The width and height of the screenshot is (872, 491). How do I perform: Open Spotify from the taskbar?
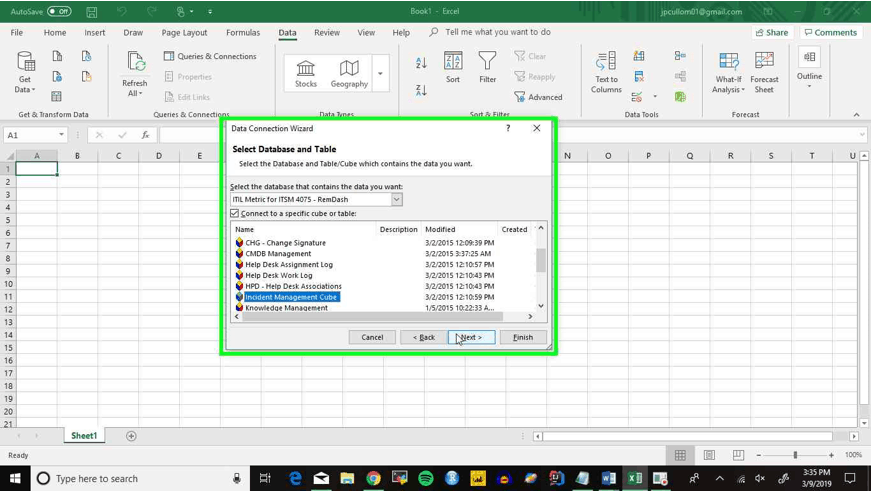point(425,478)
